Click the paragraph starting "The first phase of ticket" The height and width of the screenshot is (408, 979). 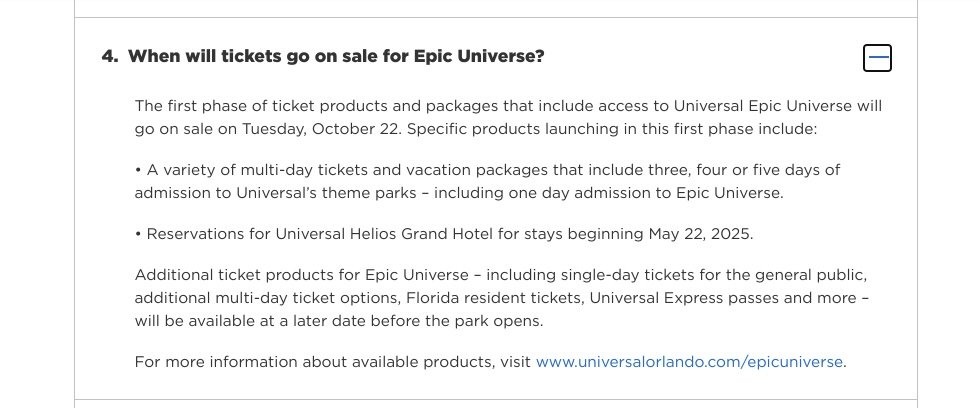coord(508,117)
